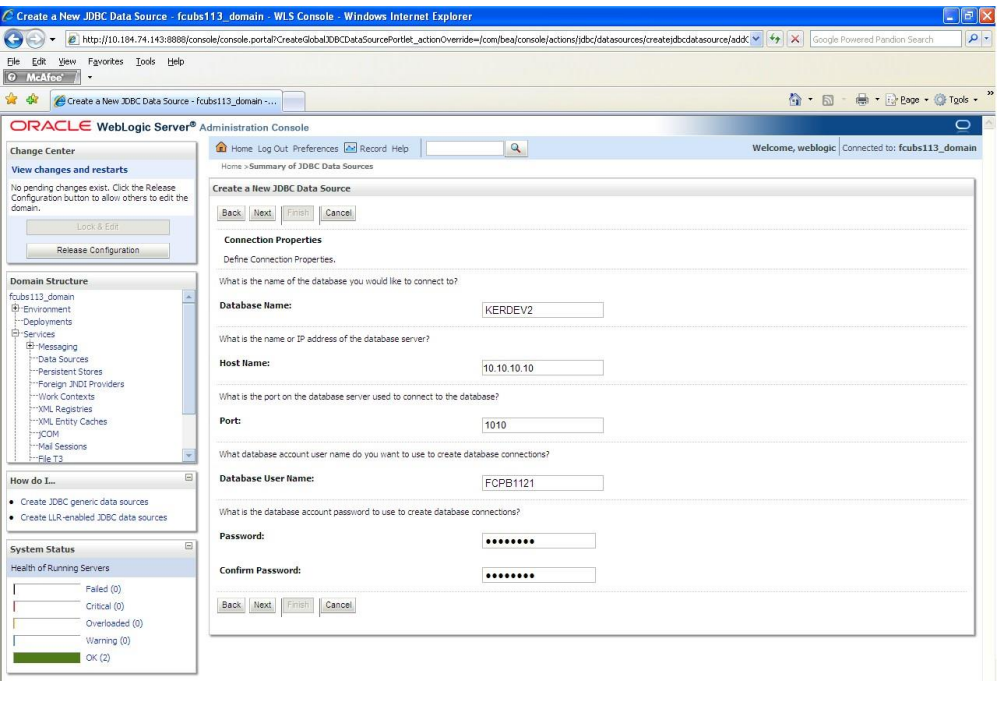This screenshot has height=712, width=1002.
Task: Open the IE Tools gear menu
Action: 956,100
